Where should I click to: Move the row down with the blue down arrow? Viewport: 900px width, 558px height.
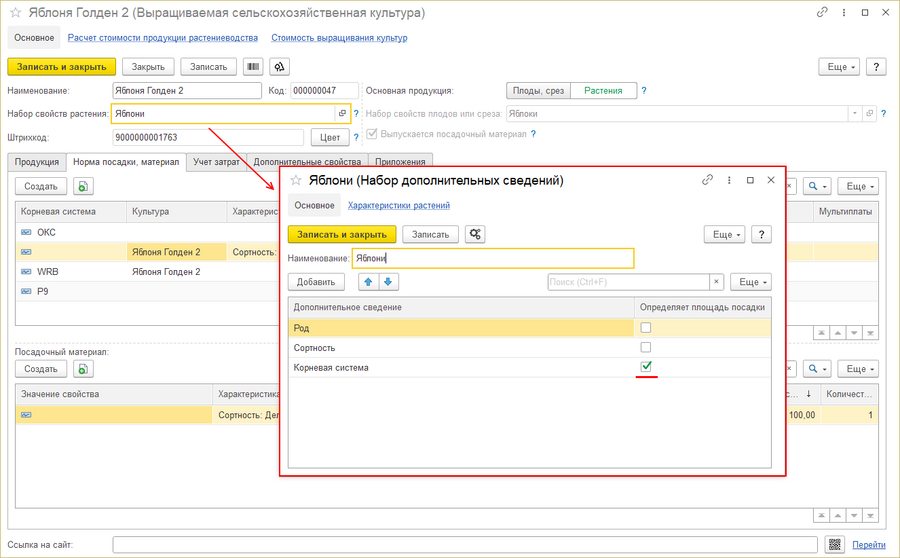pyautogui.click(x=389, y=282)
